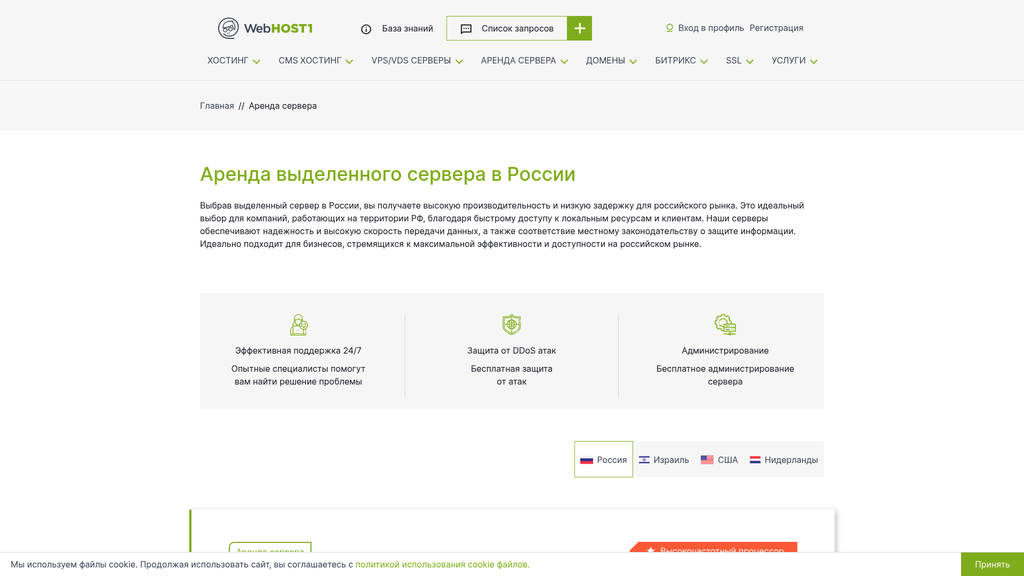Screen dimensions: 1024x576
Task: Click the DDoS protection shield icon
Action: (511, 324)
